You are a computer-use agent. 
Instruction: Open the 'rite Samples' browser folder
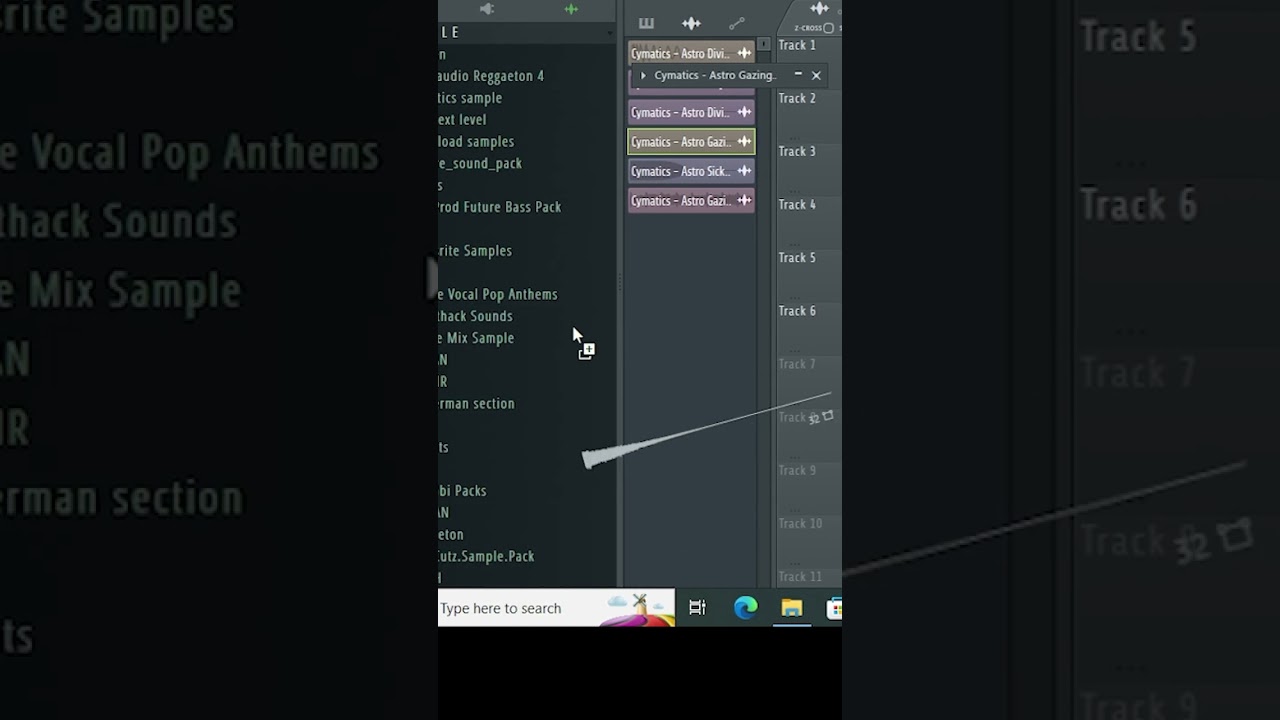(x=475, y=251)
